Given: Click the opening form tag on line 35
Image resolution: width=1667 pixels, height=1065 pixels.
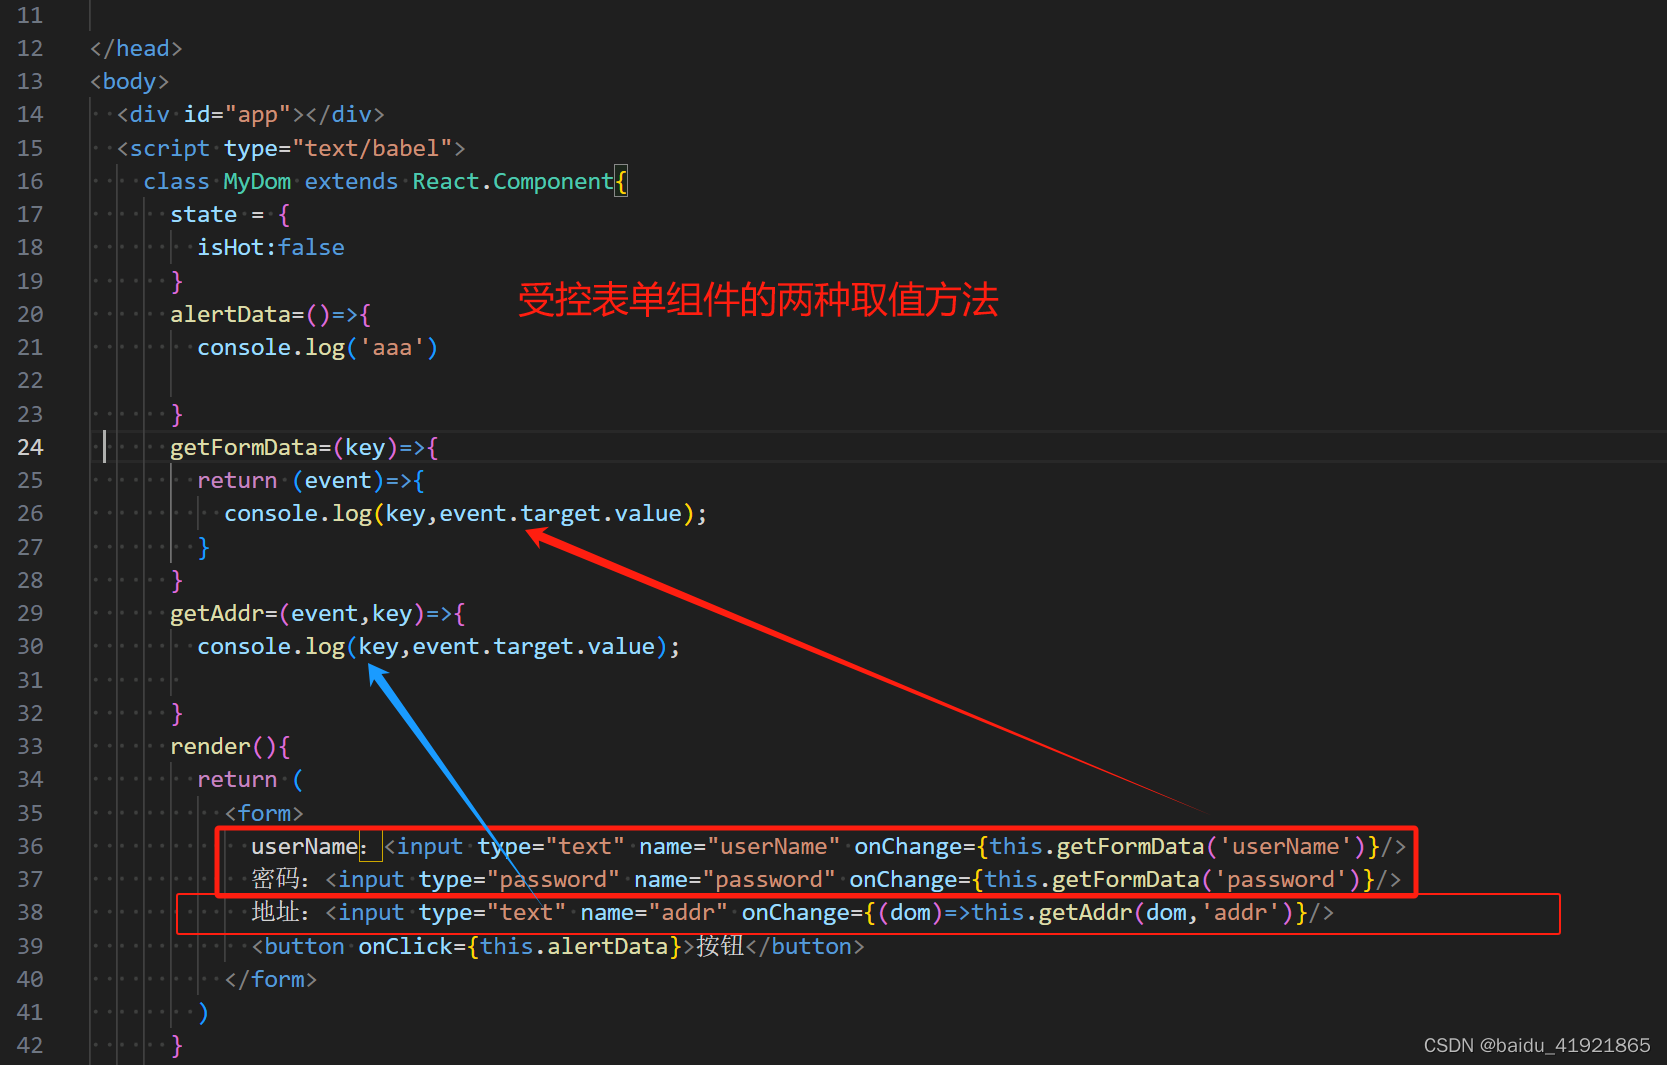Looking at the screenshot, I should 263,813.
